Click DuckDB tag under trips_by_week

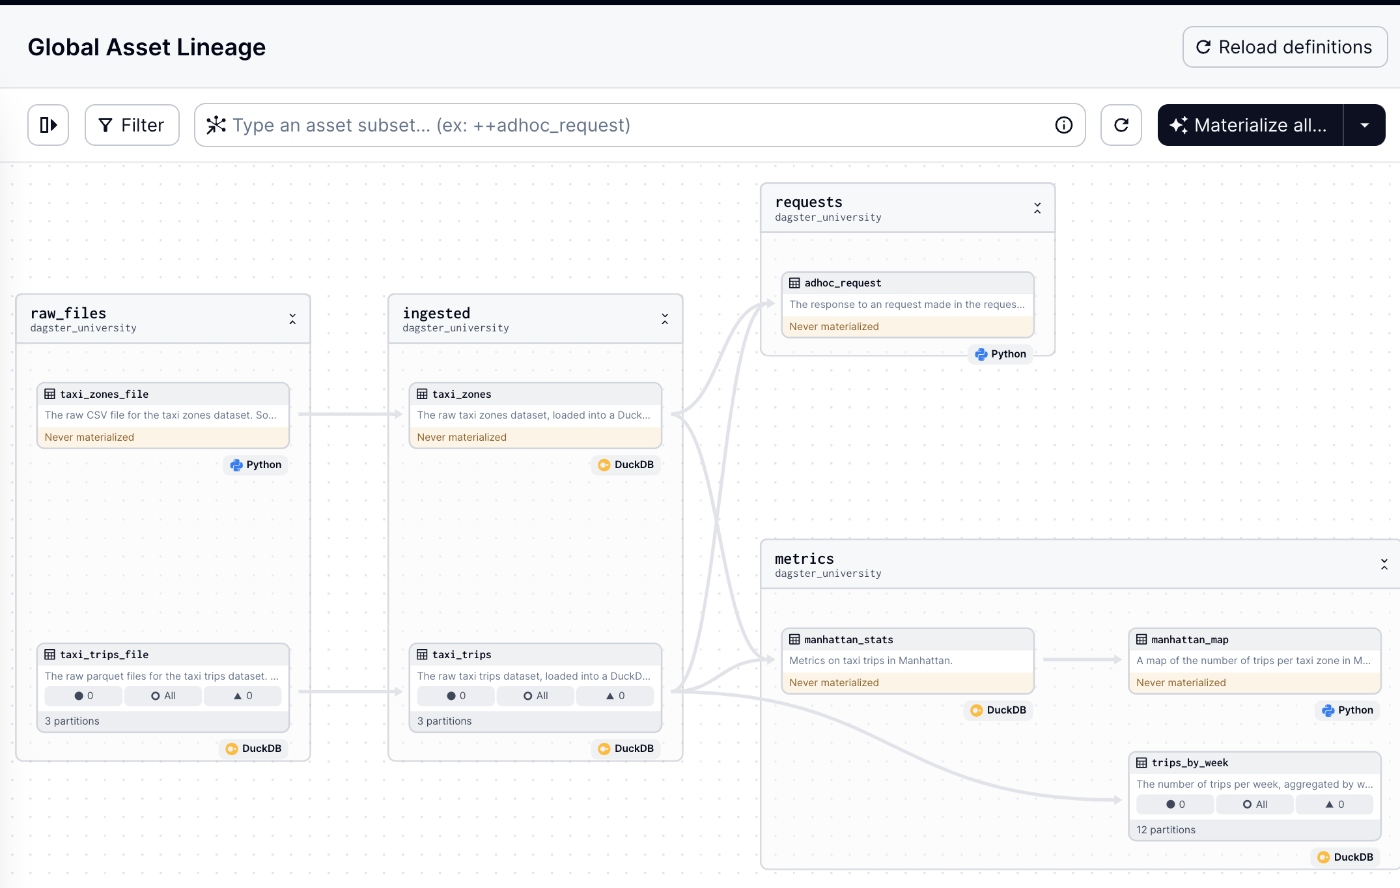pos(1346,857)
